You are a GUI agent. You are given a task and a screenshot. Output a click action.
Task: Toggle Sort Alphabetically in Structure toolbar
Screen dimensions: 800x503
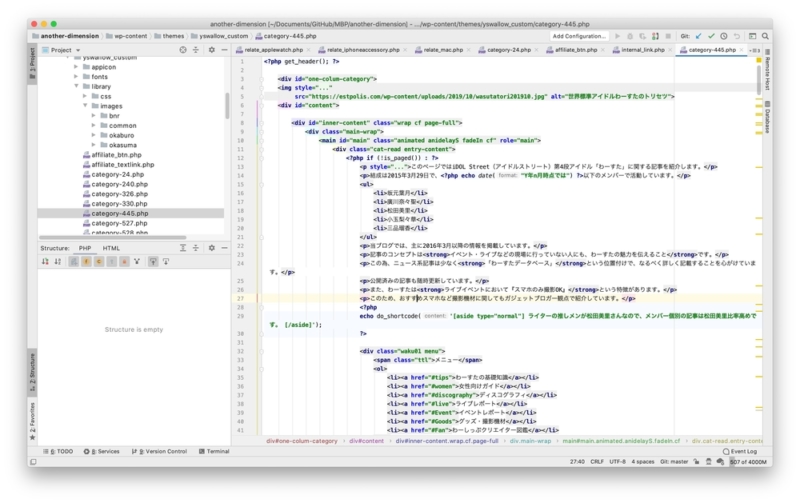coord(58,262)
